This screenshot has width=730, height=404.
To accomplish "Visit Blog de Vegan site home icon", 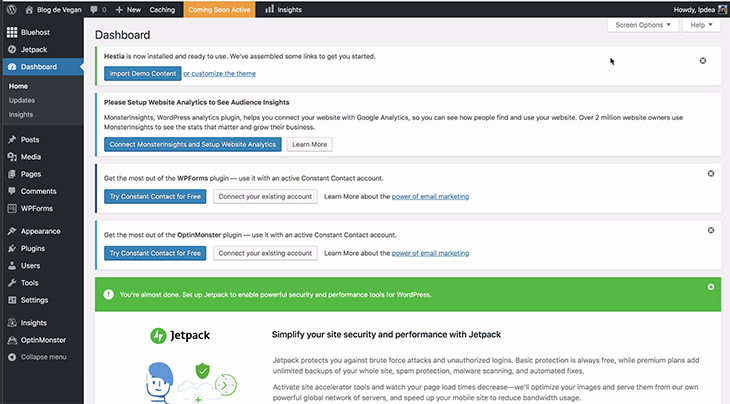I will (x=29, y=9).
